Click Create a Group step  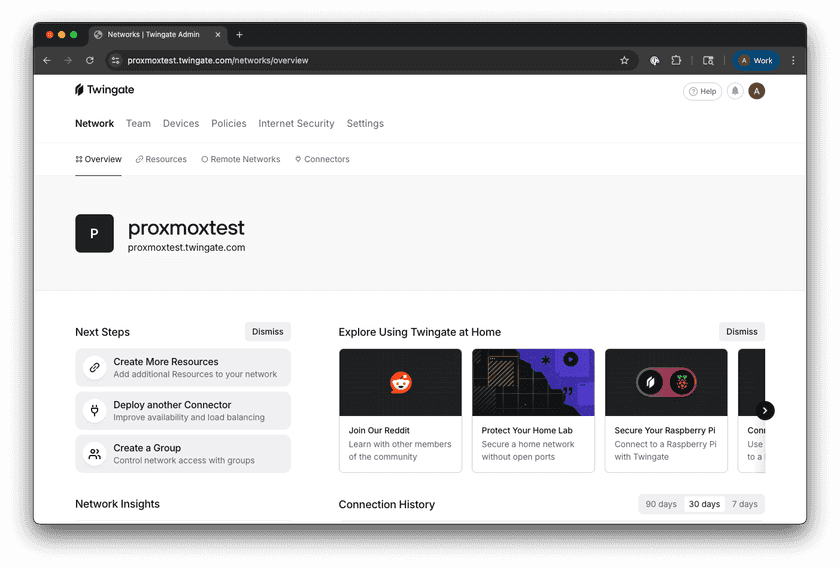point(183,454)
